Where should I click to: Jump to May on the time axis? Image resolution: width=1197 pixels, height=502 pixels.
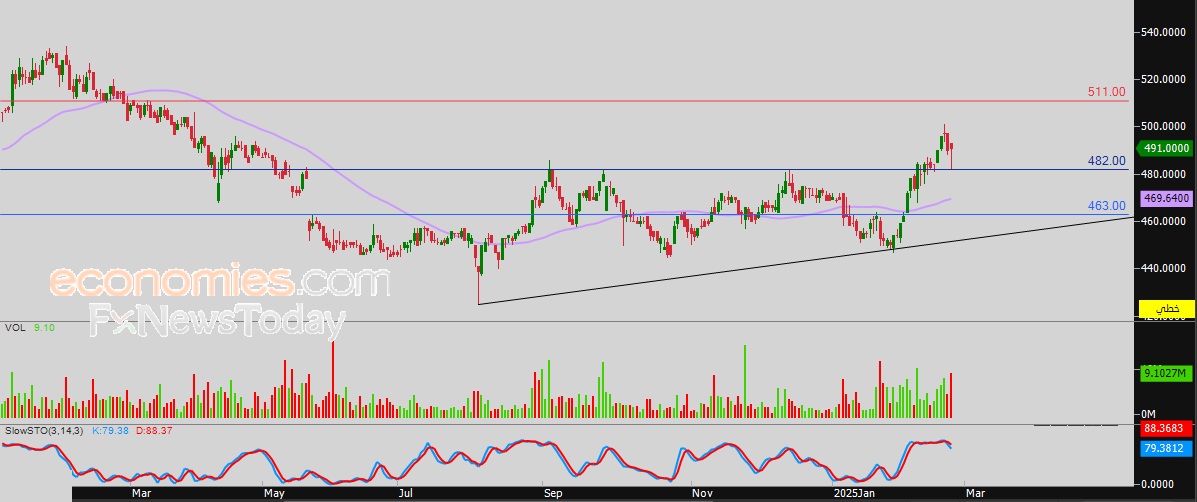[x=274, y=493]
